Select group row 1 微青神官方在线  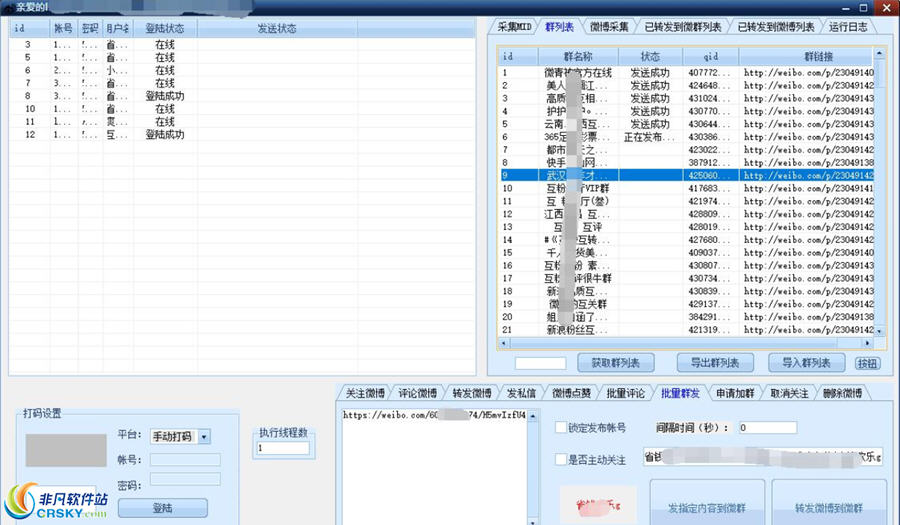pyautogui.click(x=685, y=73)
